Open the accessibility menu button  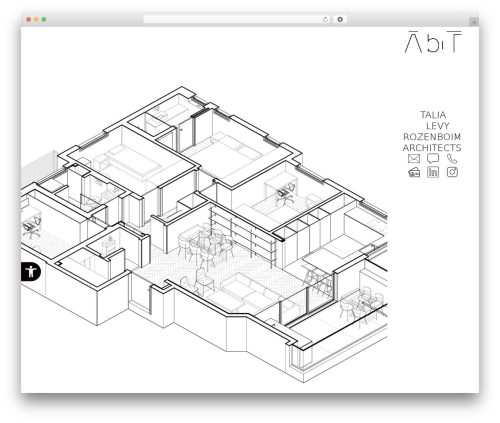31,271
